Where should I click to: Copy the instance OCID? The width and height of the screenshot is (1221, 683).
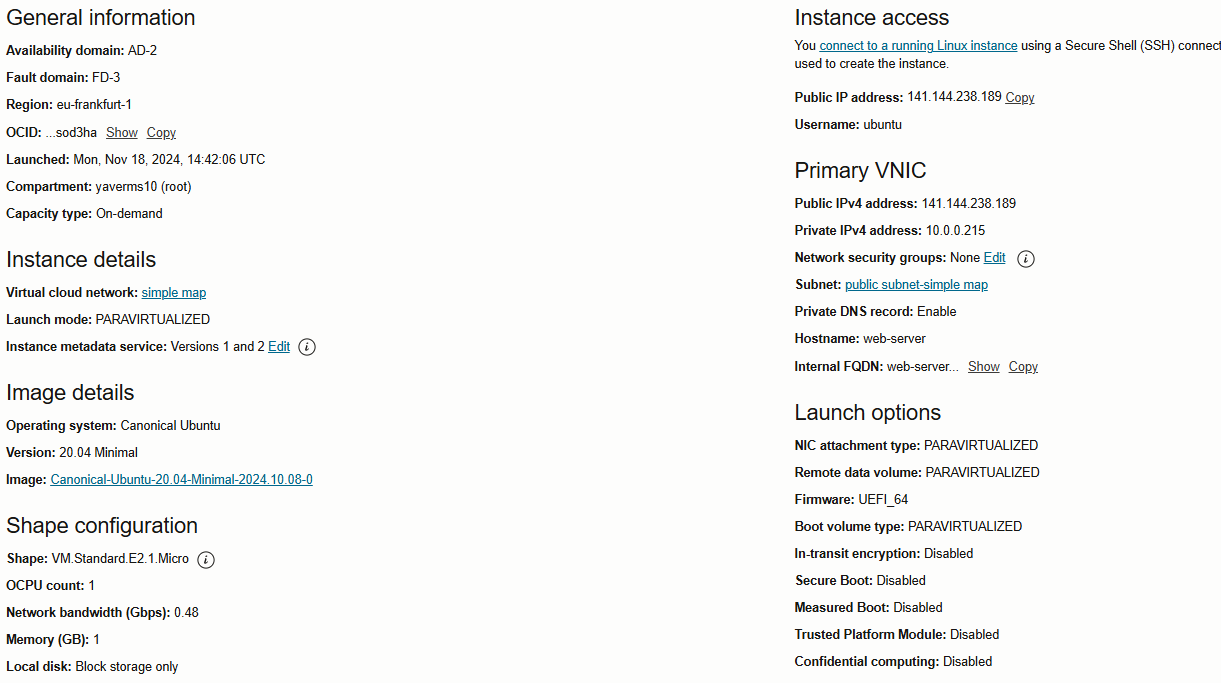tap(161, 132)
